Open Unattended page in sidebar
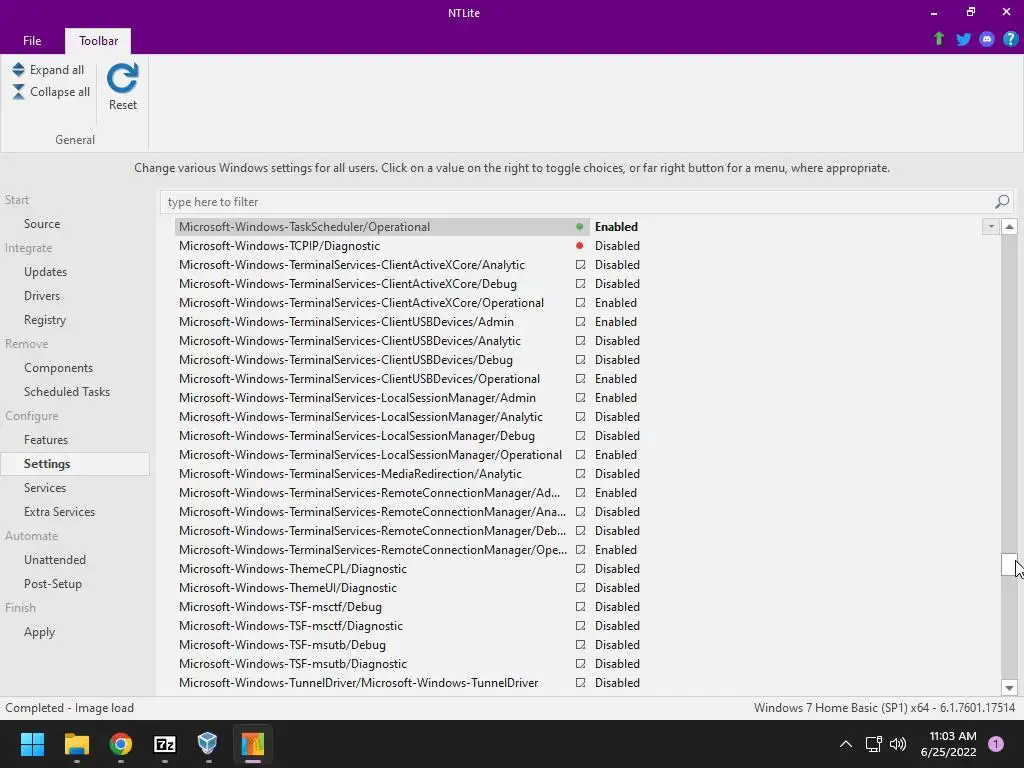 (55, 560)
